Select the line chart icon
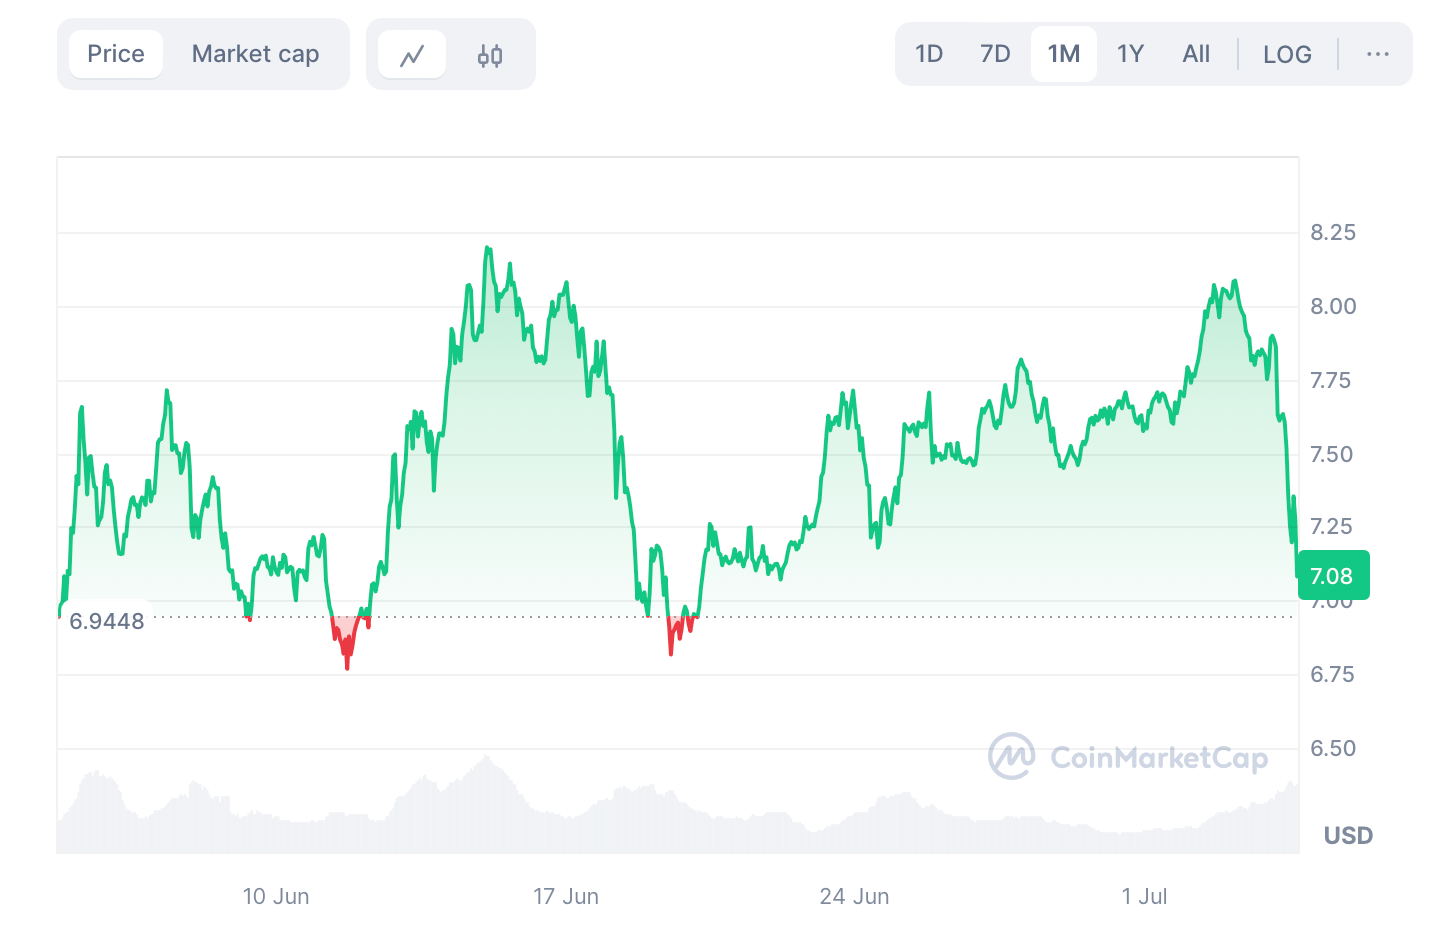1442x942 pixels. [x=412, y=54]
